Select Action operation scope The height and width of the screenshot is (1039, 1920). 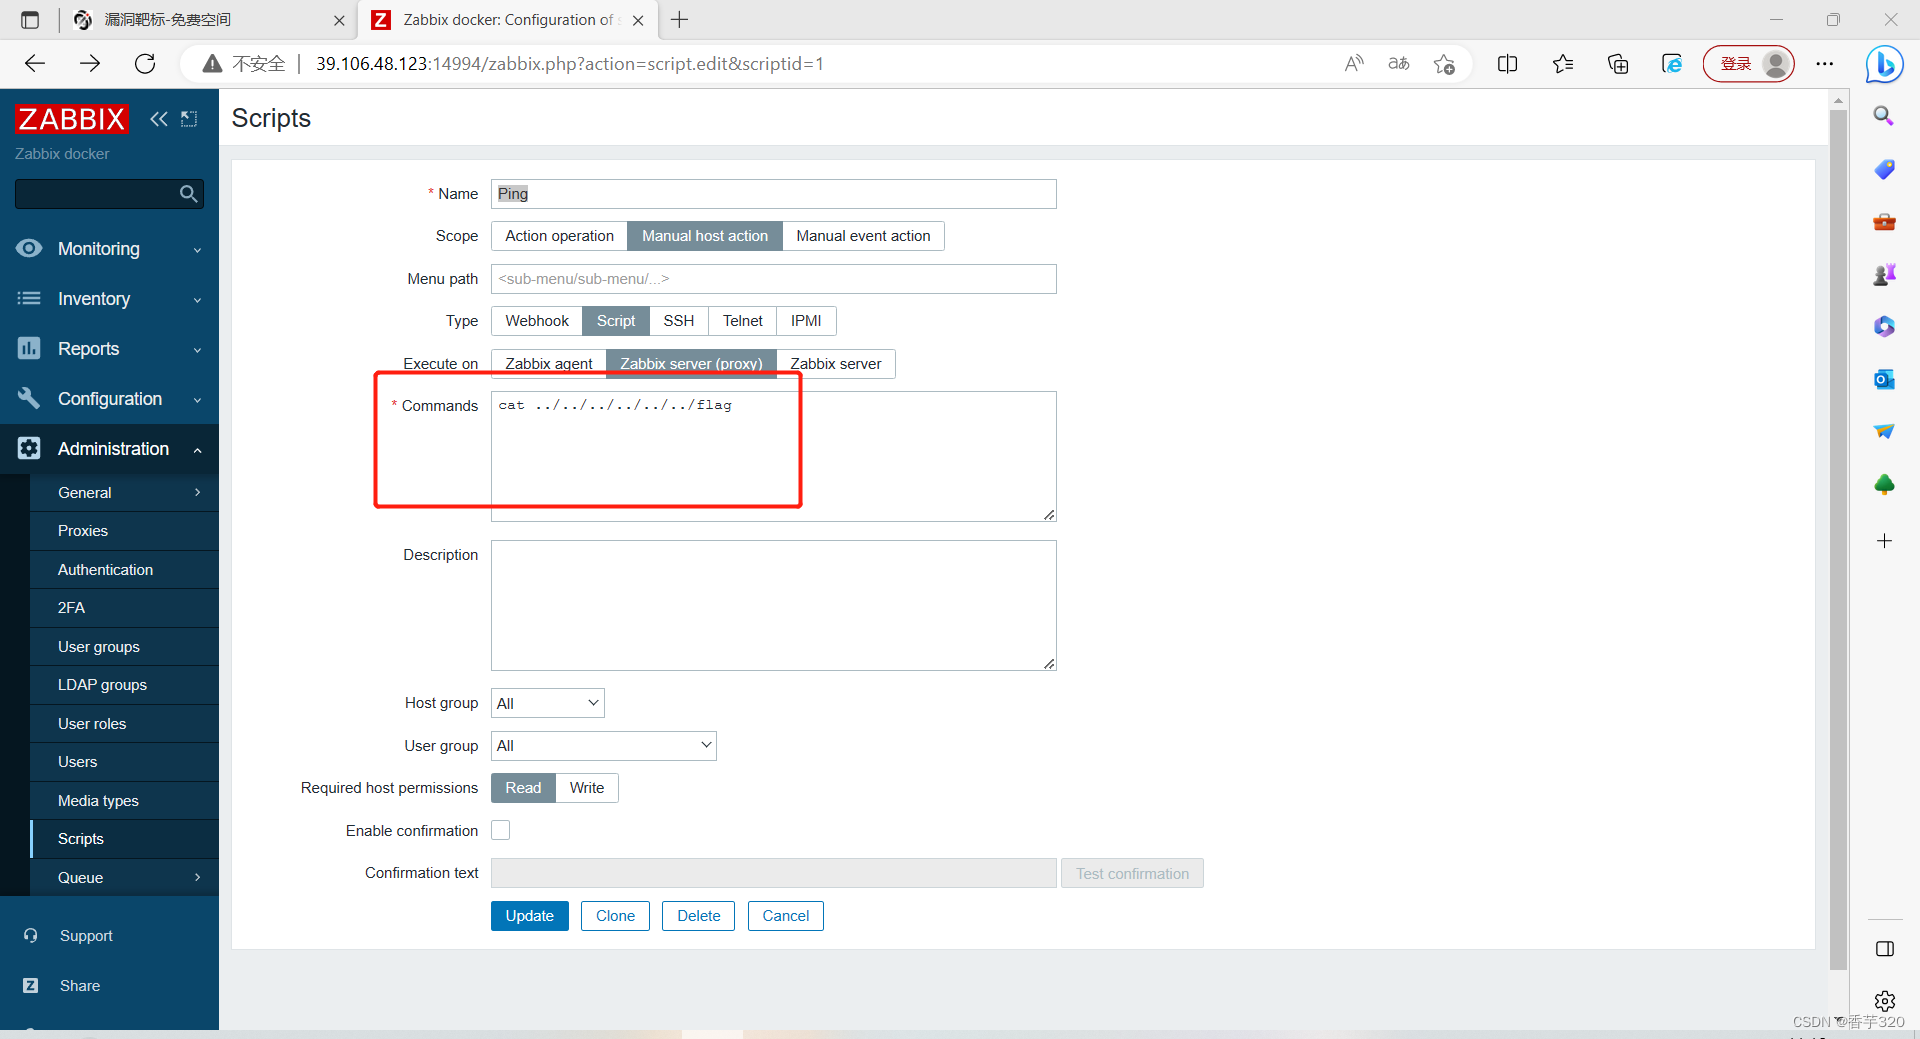tap(559, 236)
